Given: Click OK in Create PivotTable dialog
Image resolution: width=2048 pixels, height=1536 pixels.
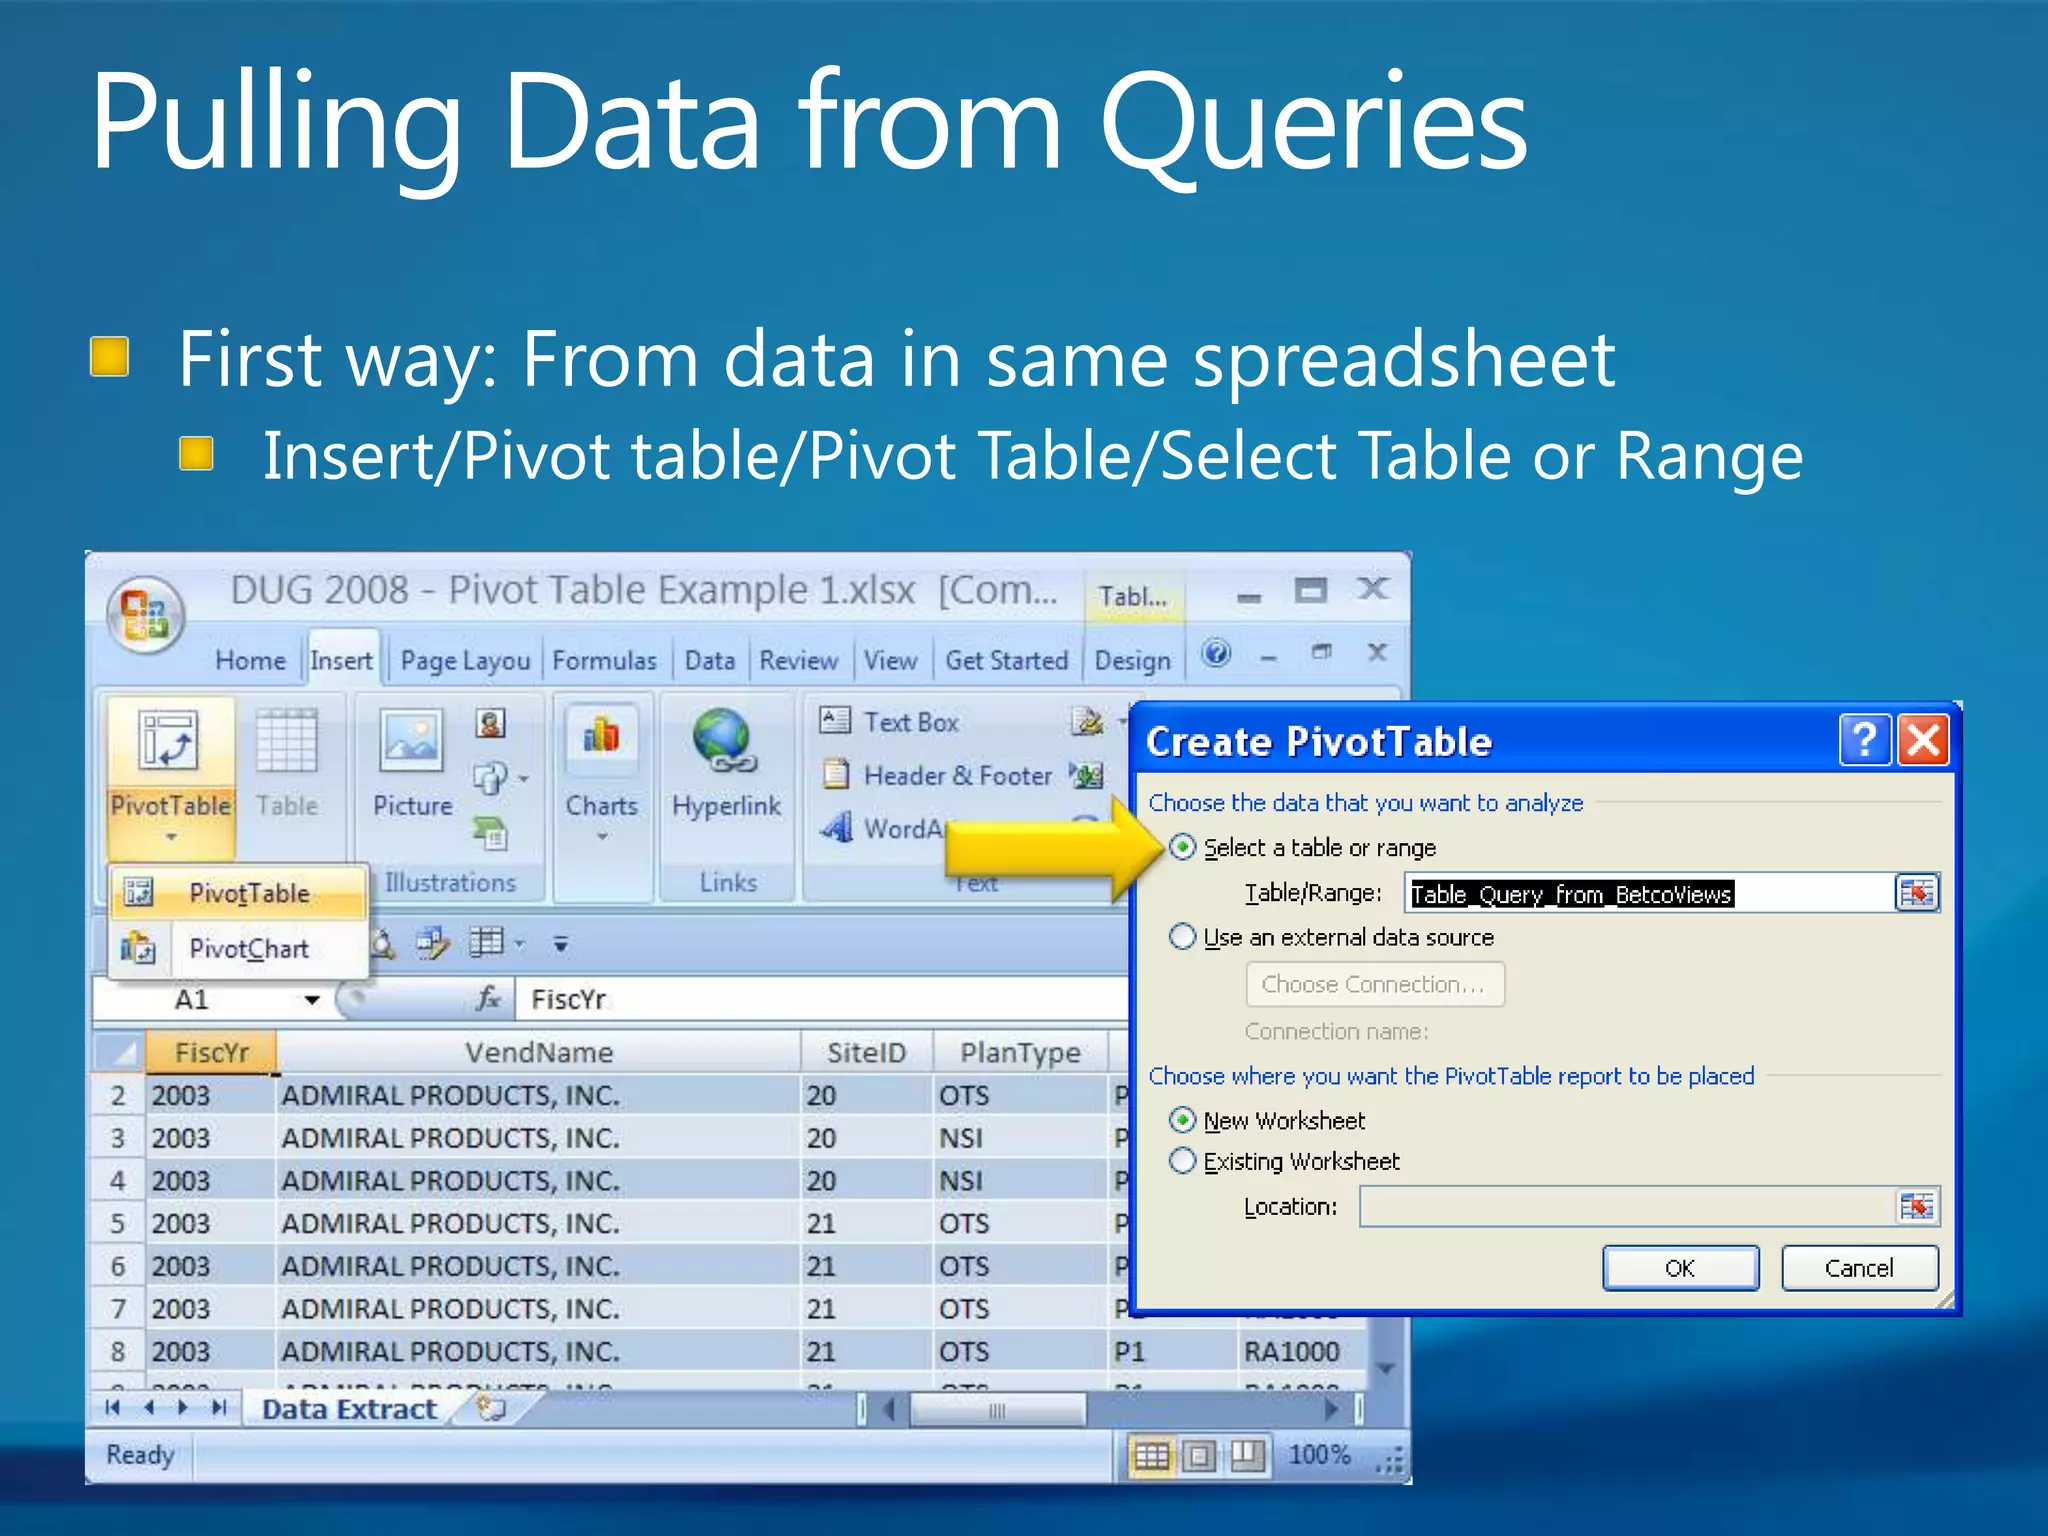Looking at the screenshot, I should (1680, 1268).
